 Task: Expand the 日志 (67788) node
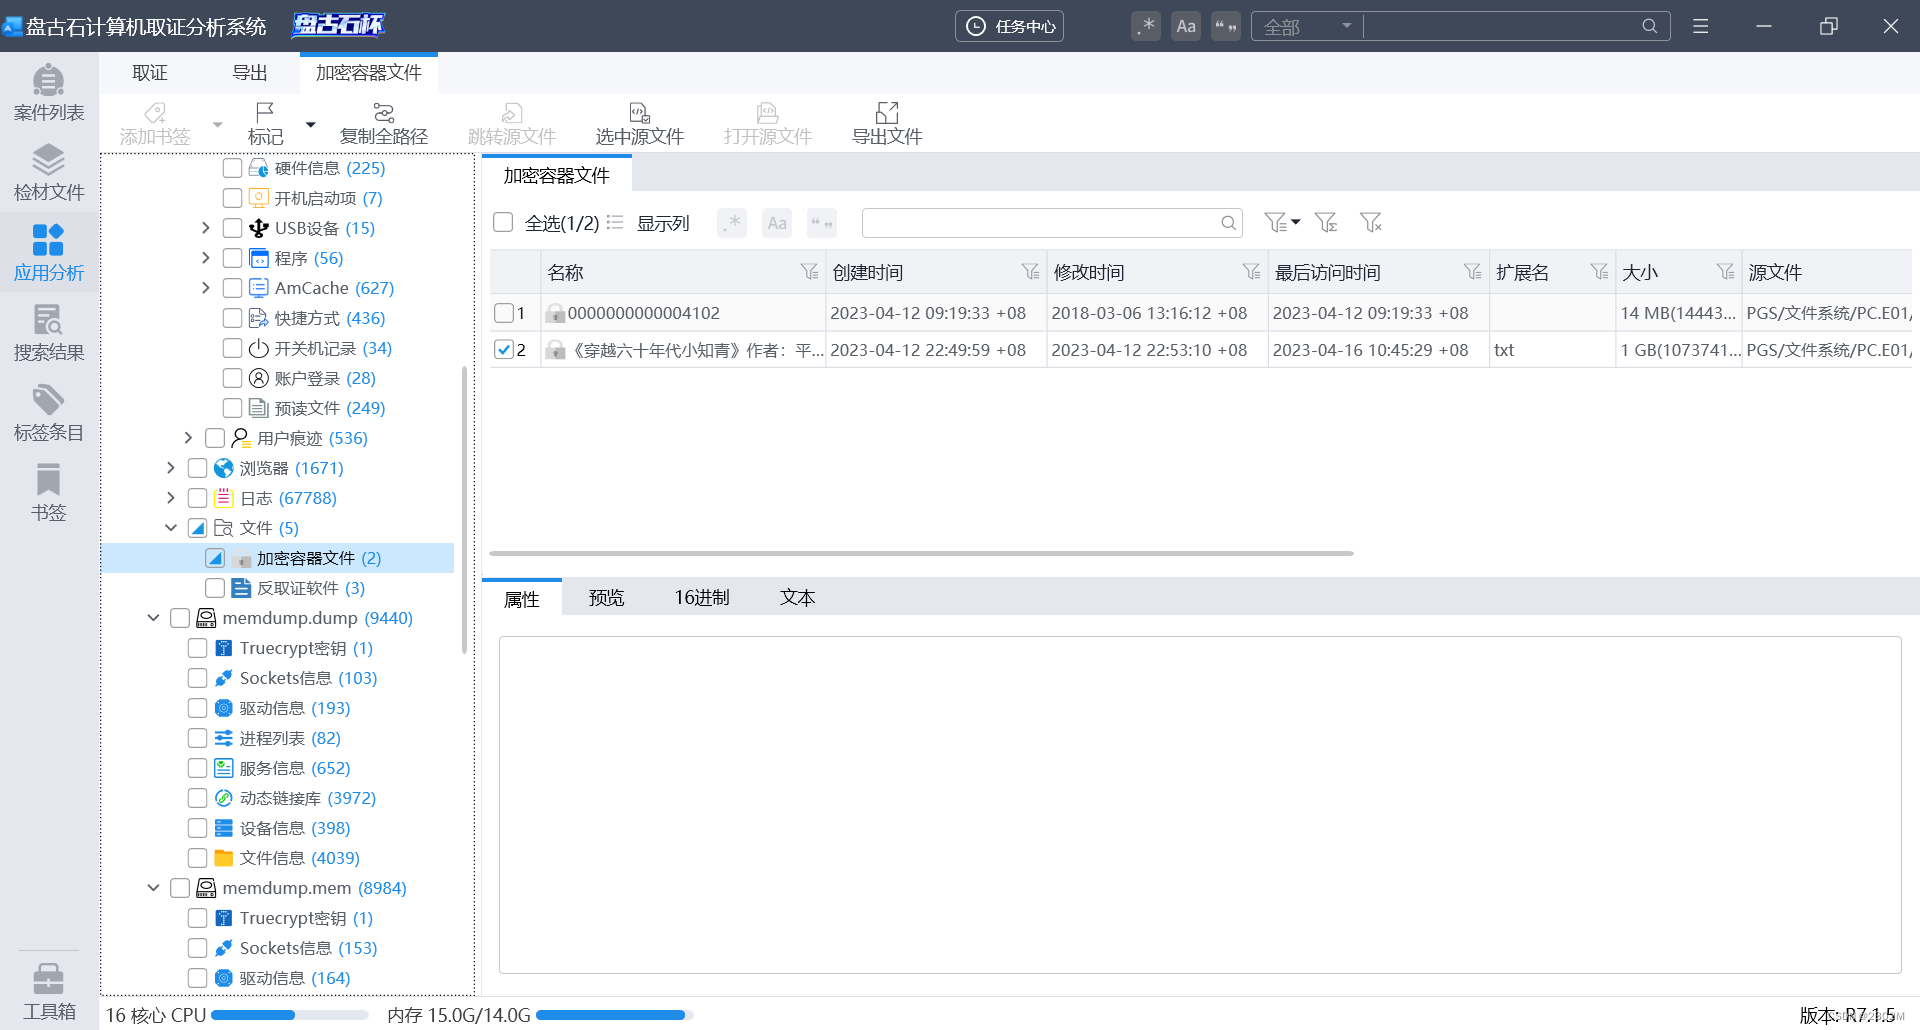(x=170, y=498)
